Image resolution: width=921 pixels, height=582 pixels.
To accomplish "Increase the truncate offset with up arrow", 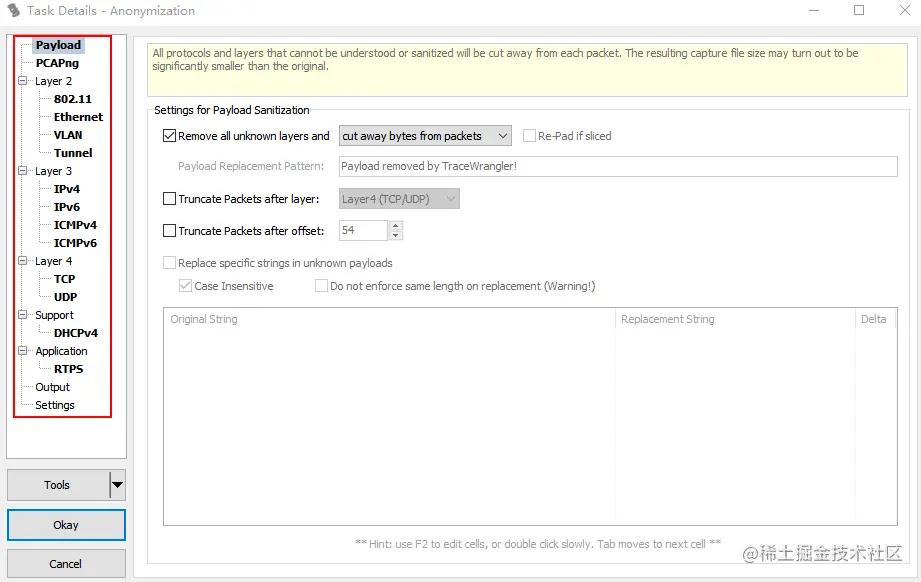I will 396,226.
